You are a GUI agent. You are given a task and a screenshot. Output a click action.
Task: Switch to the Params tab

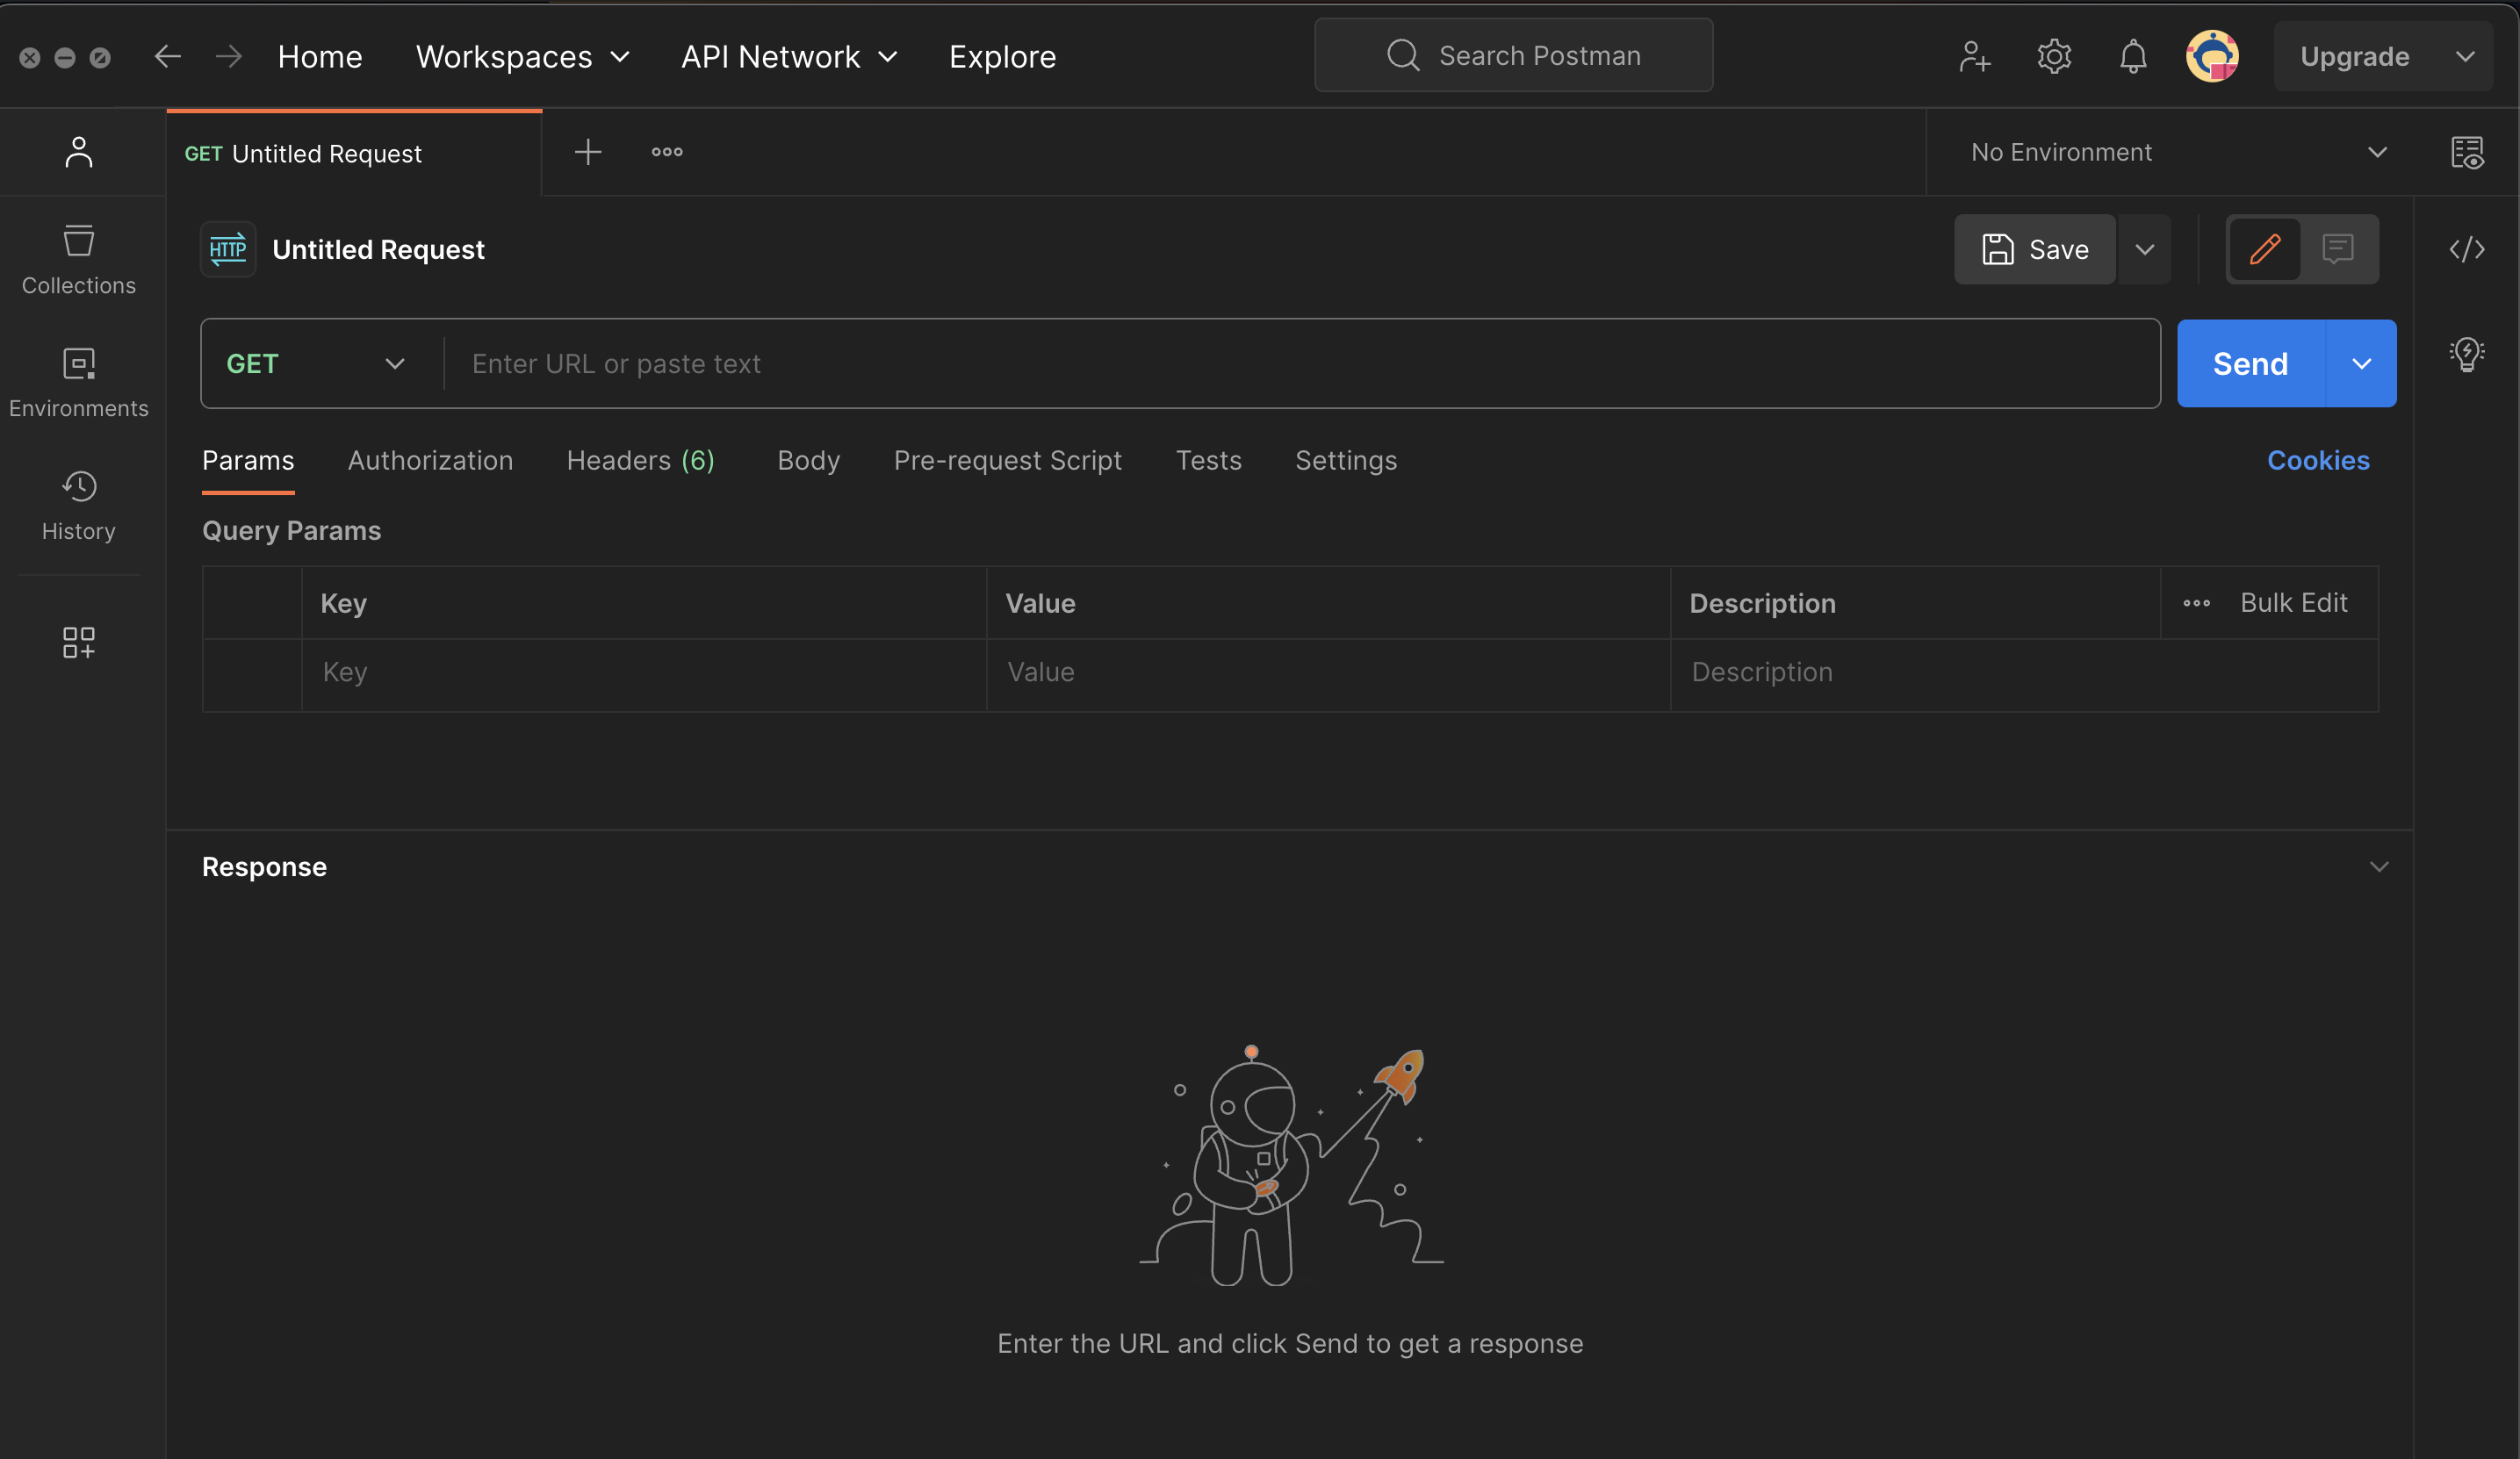pos(248,460)
